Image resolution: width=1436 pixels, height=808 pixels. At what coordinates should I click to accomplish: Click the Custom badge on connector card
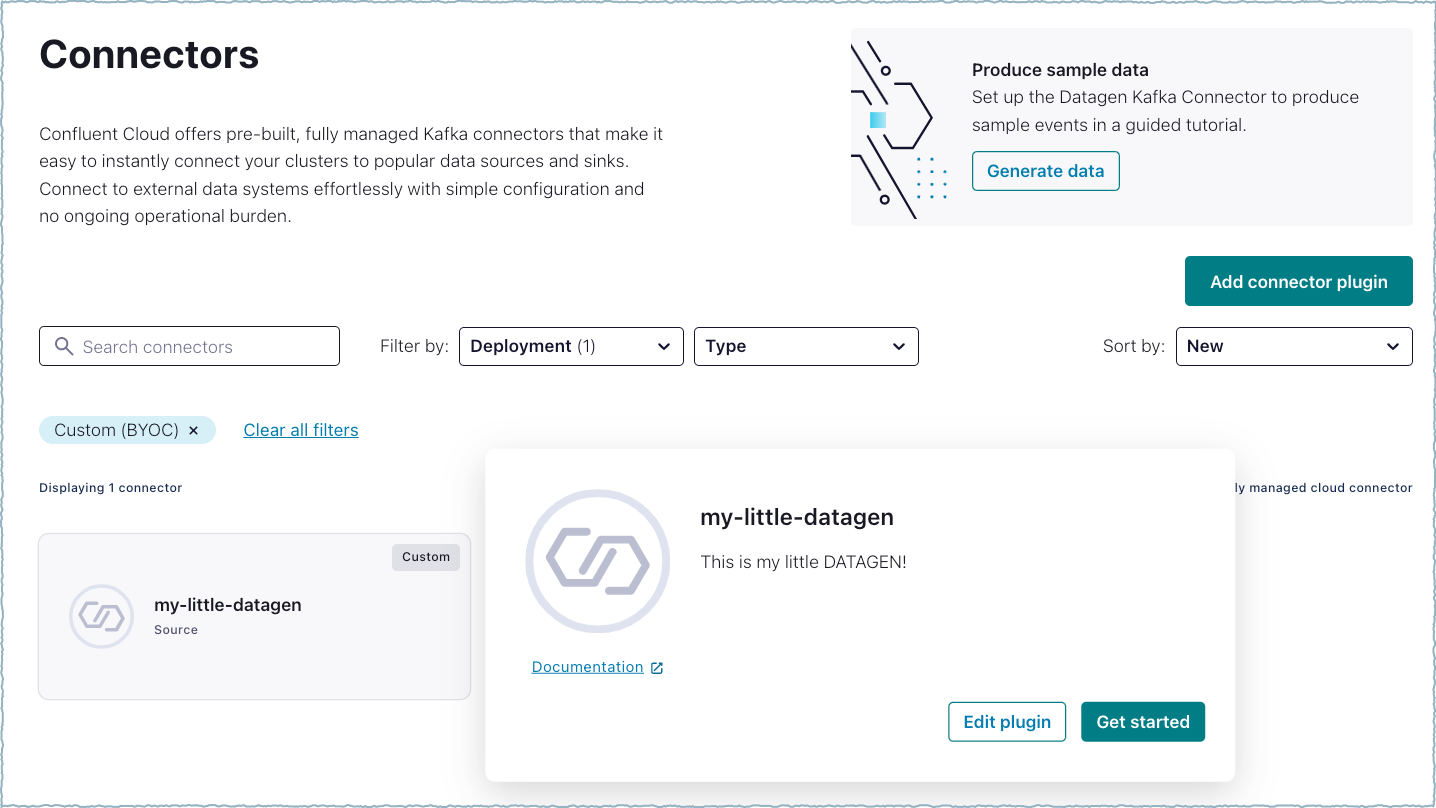(x=426, y=557)
